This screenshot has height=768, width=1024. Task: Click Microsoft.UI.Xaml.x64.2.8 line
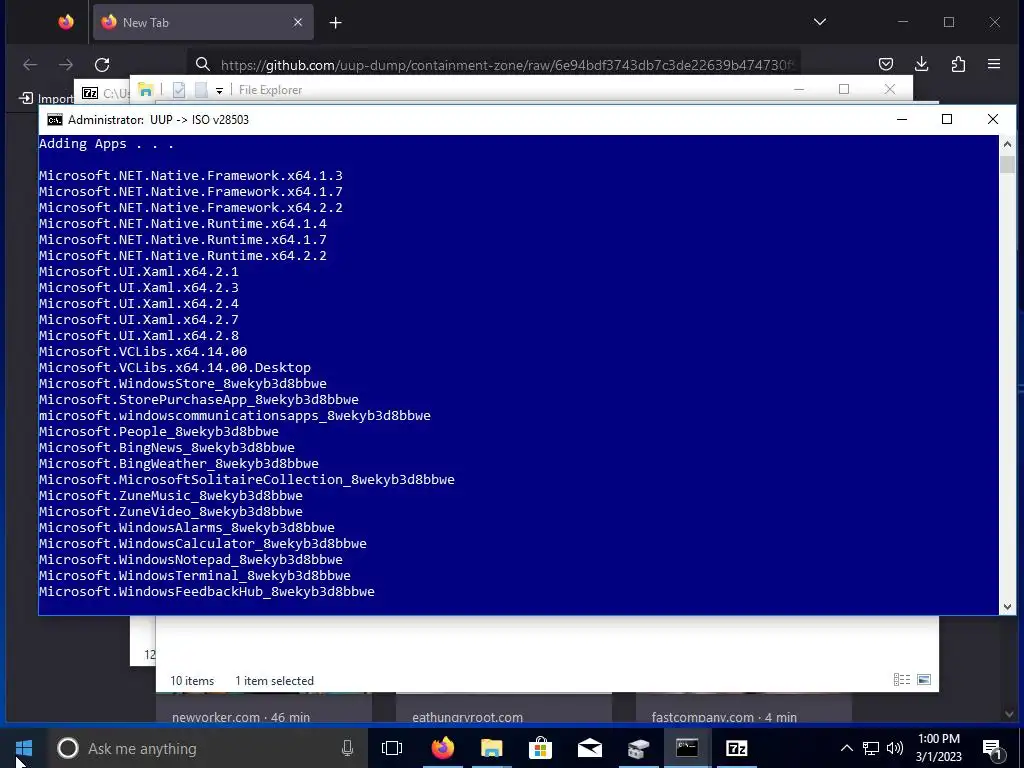(138, 336)
